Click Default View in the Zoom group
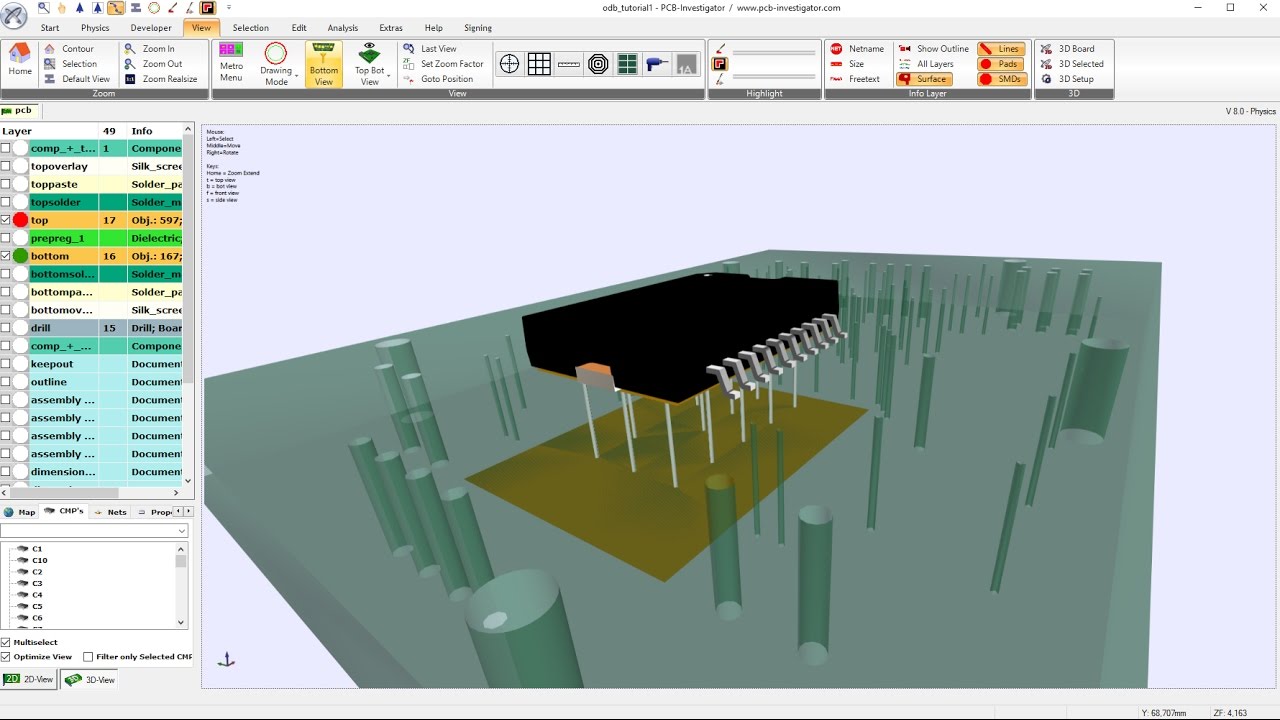This screenshot has height=720, width=1280. [x=77, y=79]
